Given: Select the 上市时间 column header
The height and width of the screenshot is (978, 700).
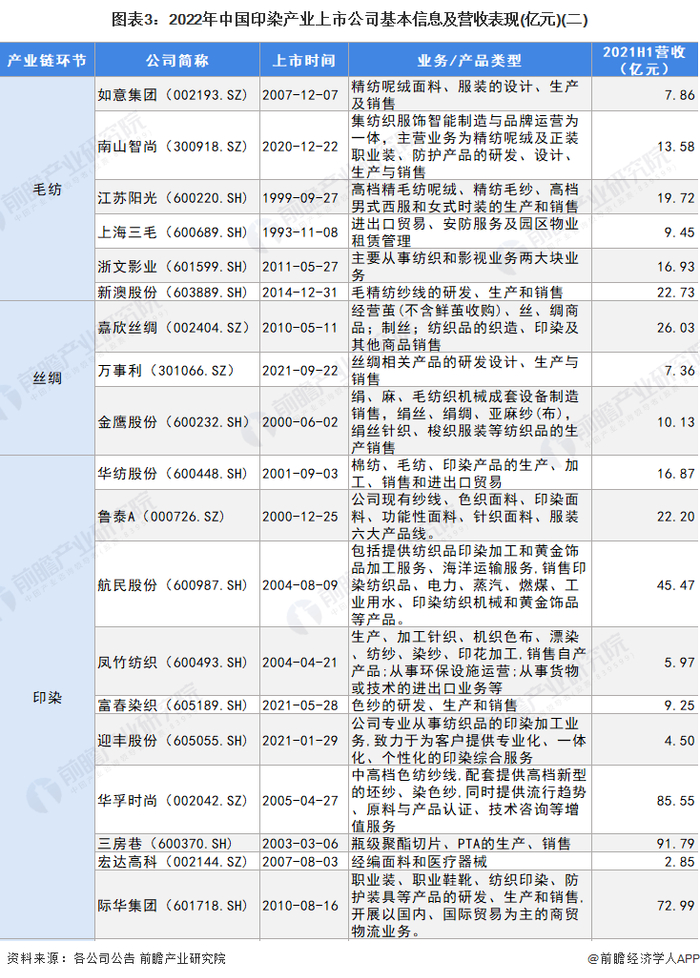Looking at the screenshot, I should click(x=304, y=61).
